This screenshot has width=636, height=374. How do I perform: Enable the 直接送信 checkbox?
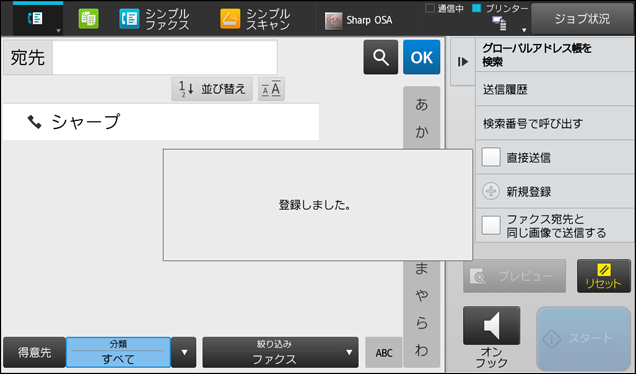coord(491,157)
